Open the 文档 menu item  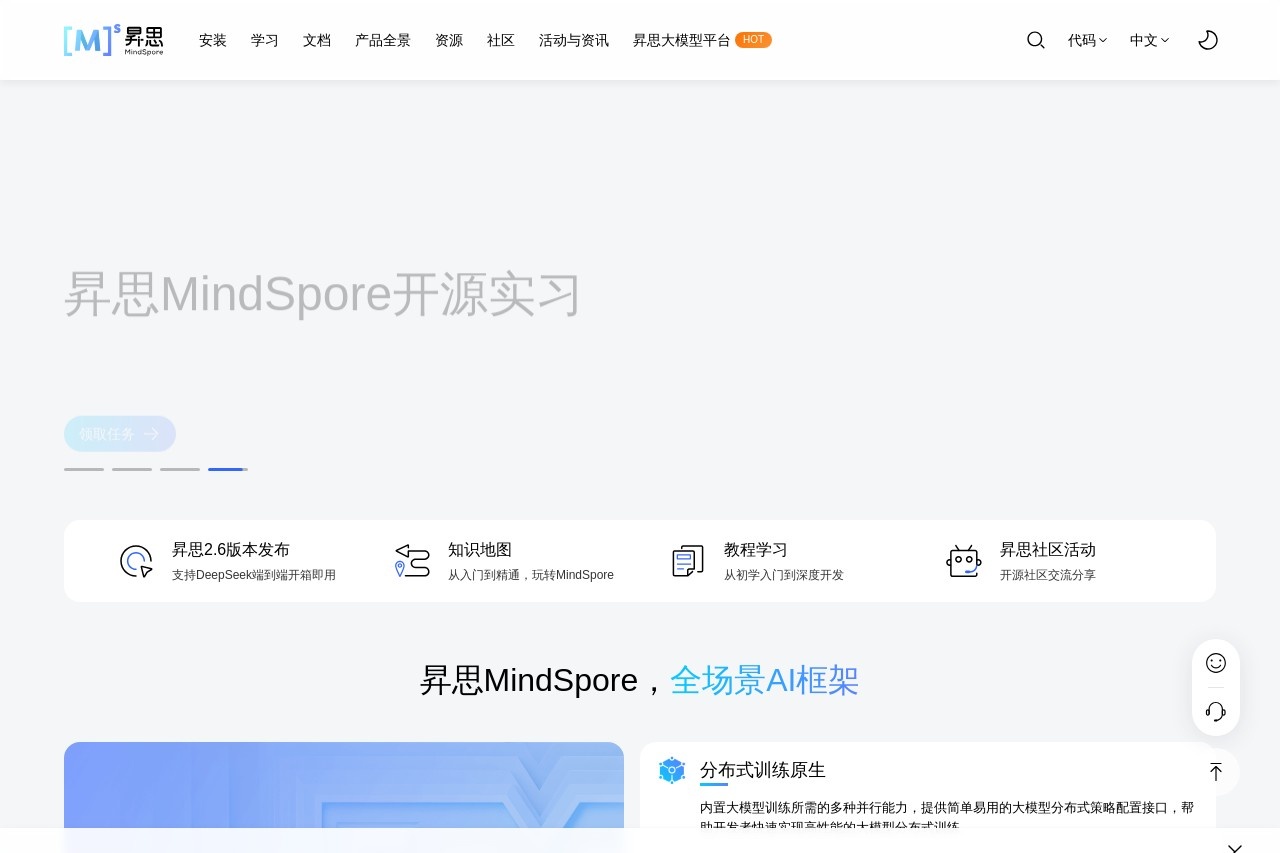click(317, 40)
